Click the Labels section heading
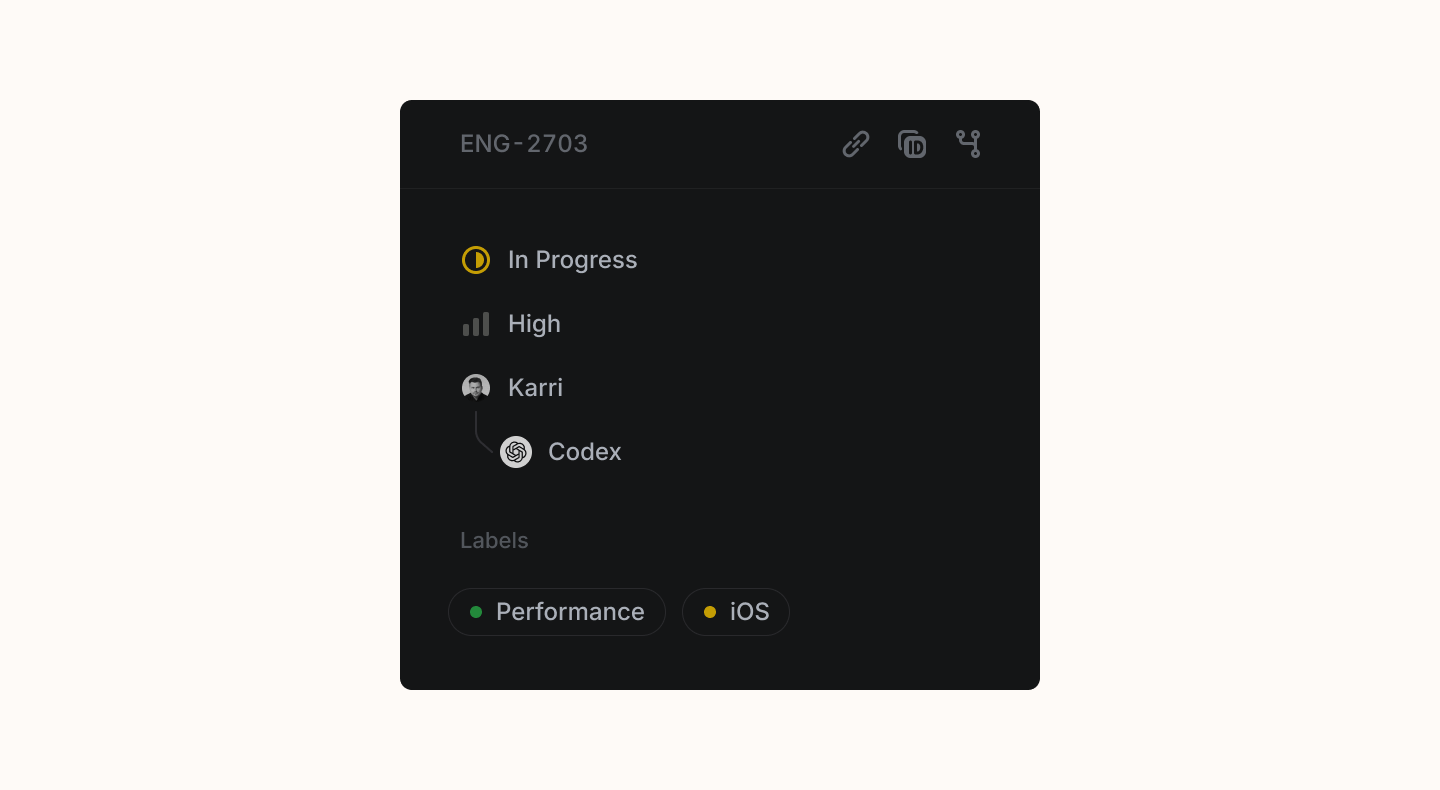1440x790 pixels. coord(494,541)
